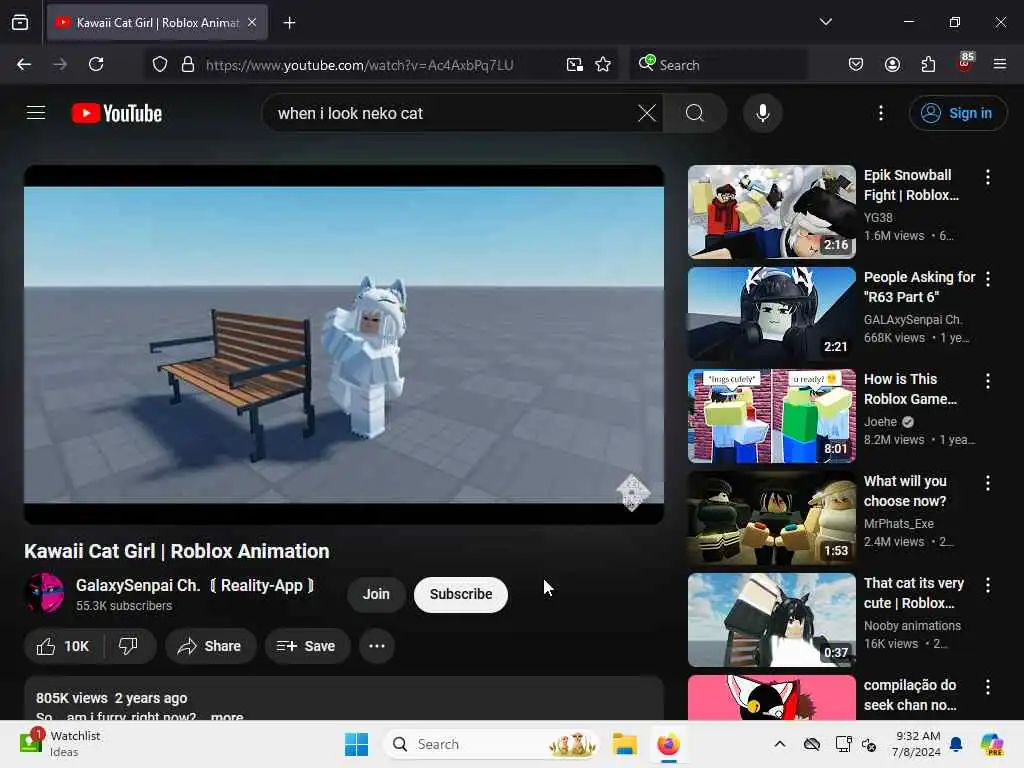Close the Kawaii Cat Girl tab
The image size is (1024, 768).
pyautogui.click(x=252, y=22)
